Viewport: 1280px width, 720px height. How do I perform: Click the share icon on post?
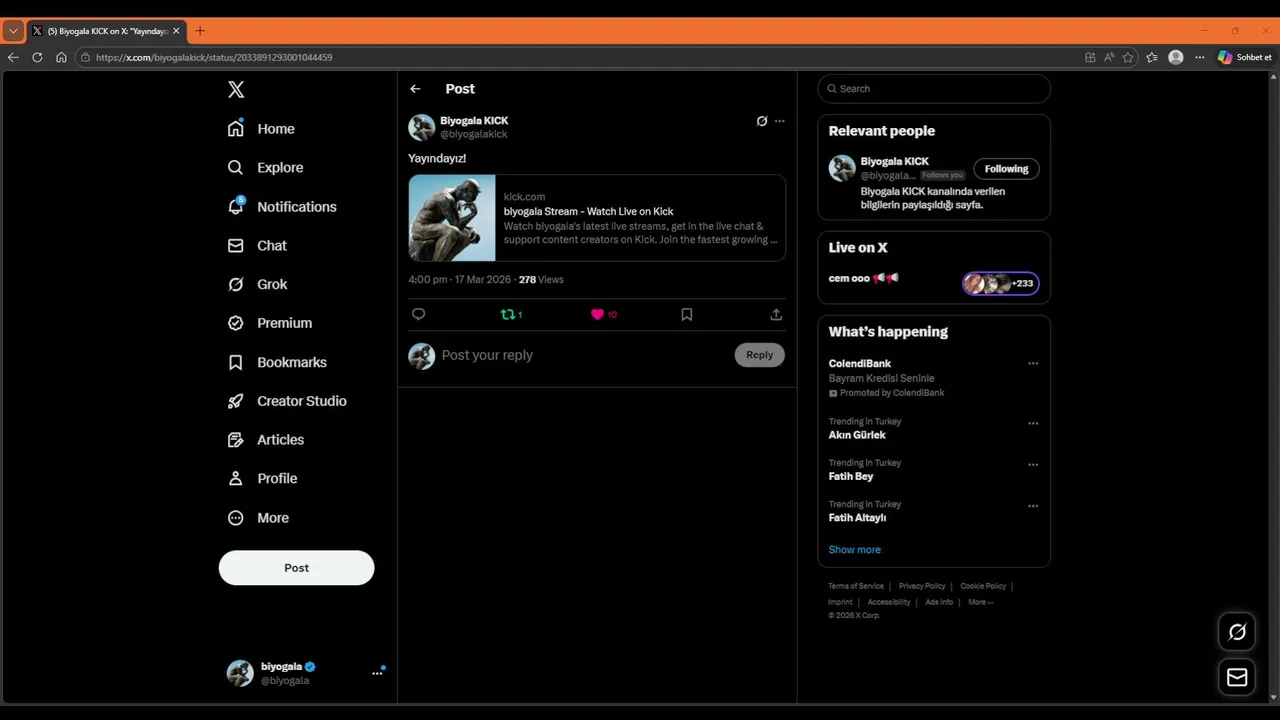point(776,314)
